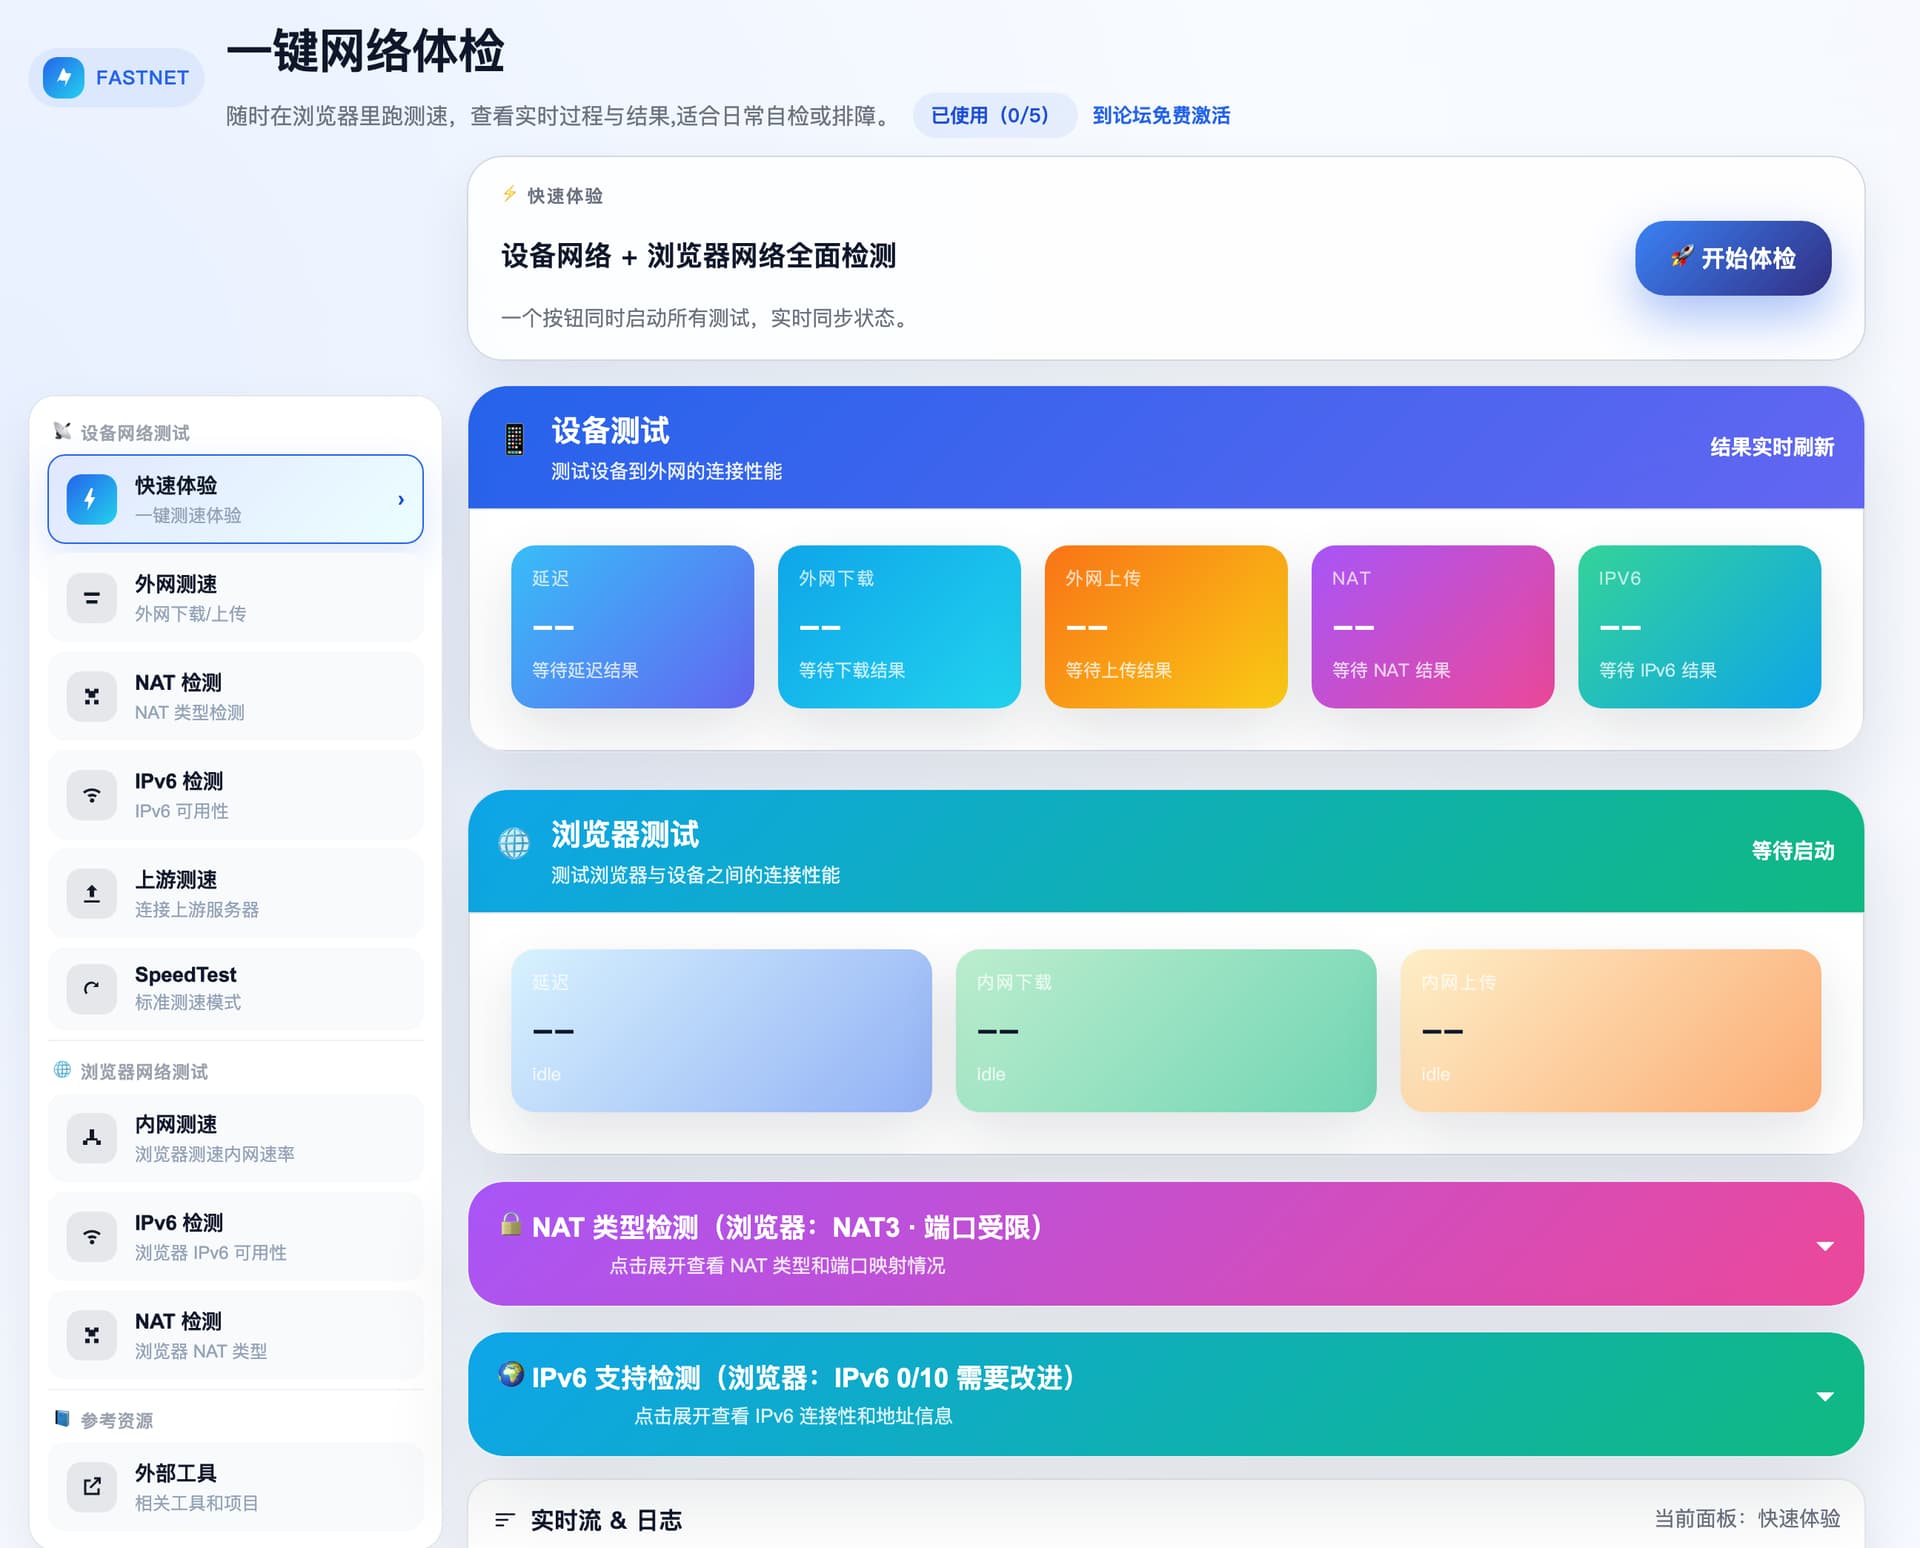
Task: Click the orange 外网上传 result card
Action: [1165, 626]
